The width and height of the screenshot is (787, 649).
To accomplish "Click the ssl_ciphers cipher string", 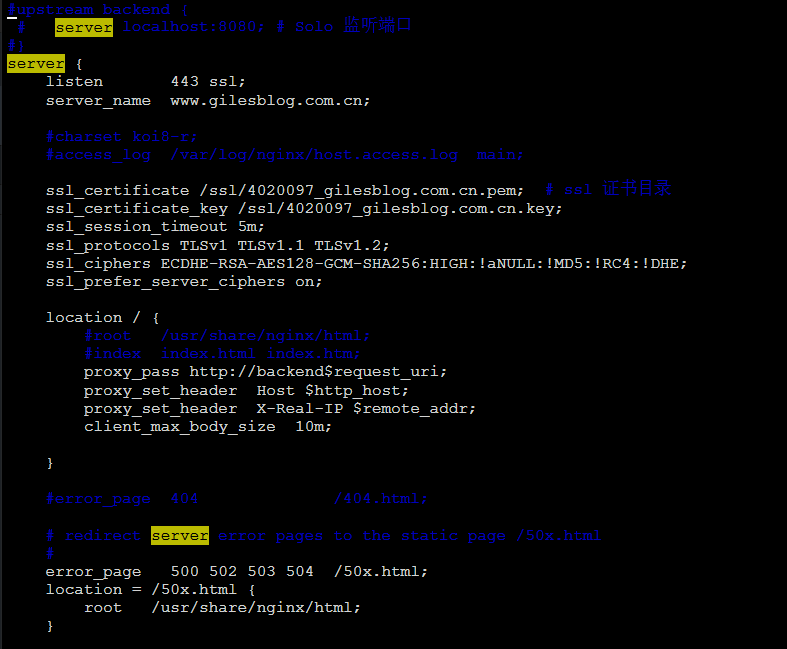I will 424,264.
